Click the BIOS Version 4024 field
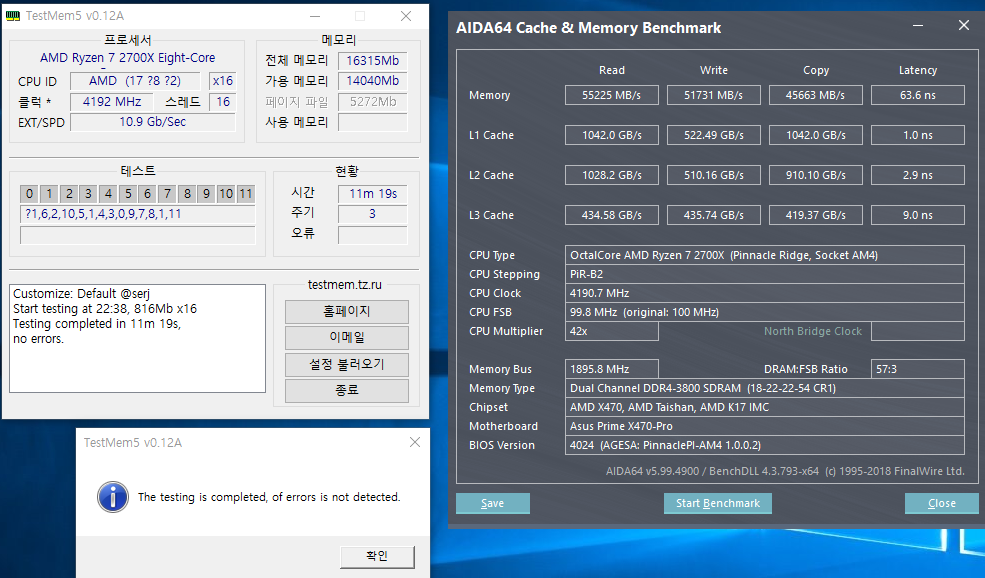985x578 pixels. coord(765,445)
